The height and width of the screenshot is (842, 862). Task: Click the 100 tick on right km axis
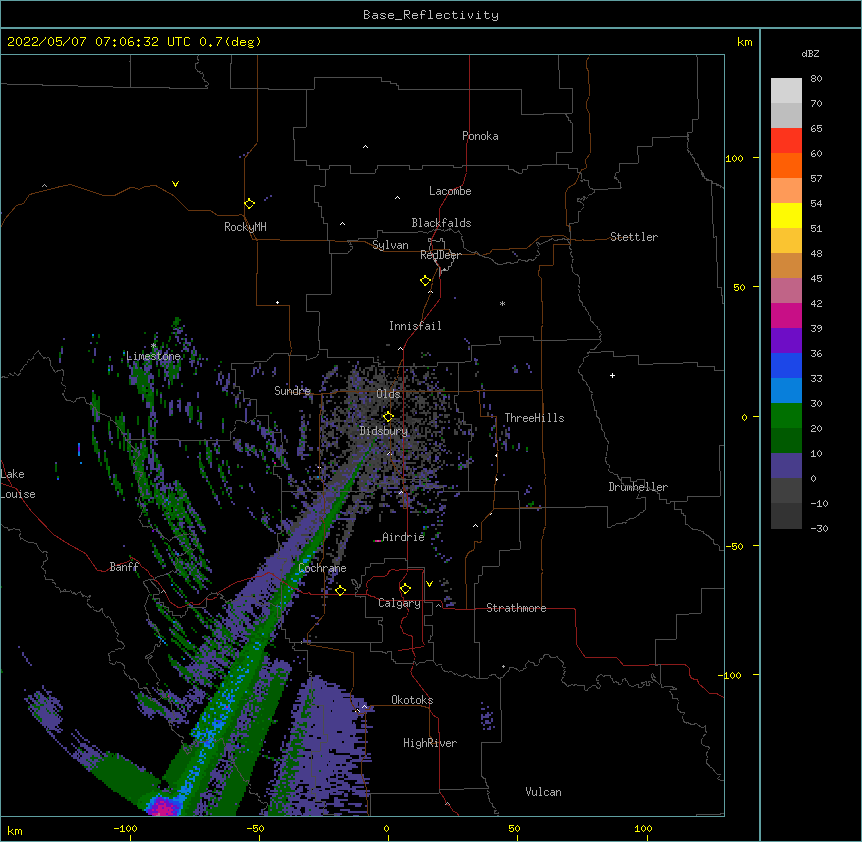[734, 159]
